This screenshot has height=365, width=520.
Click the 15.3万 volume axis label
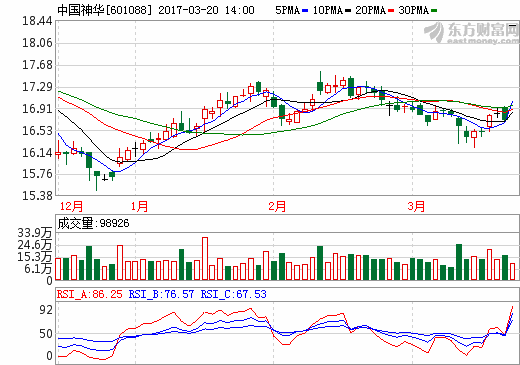pyautogui.click(x=35, y=257)
